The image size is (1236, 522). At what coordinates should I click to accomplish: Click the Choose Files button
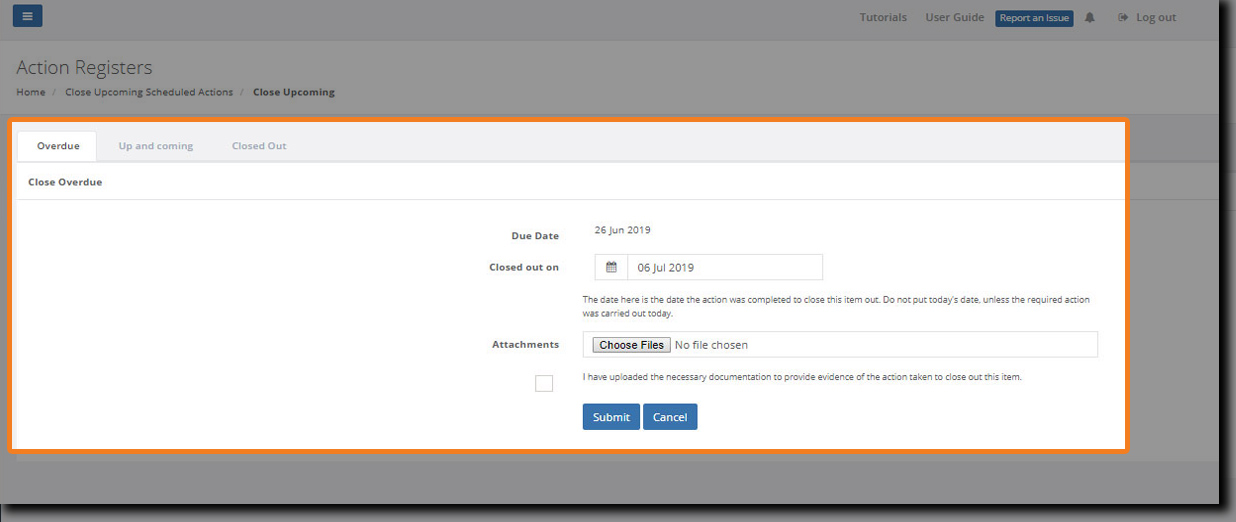pos(632,345)
